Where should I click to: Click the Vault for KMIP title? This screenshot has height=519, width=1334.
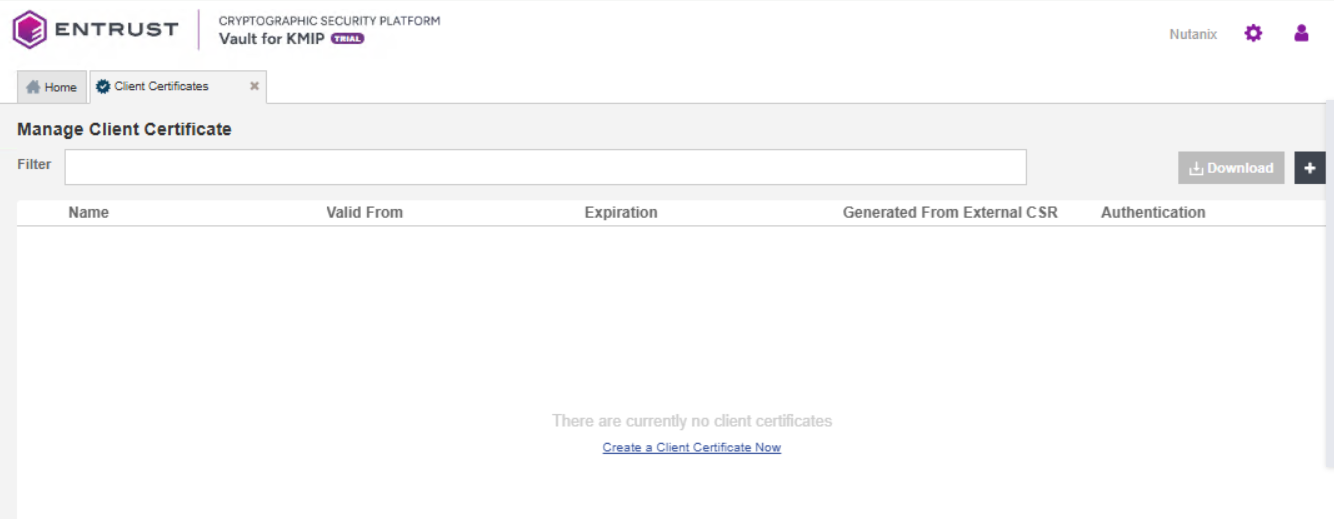[272, 39]
